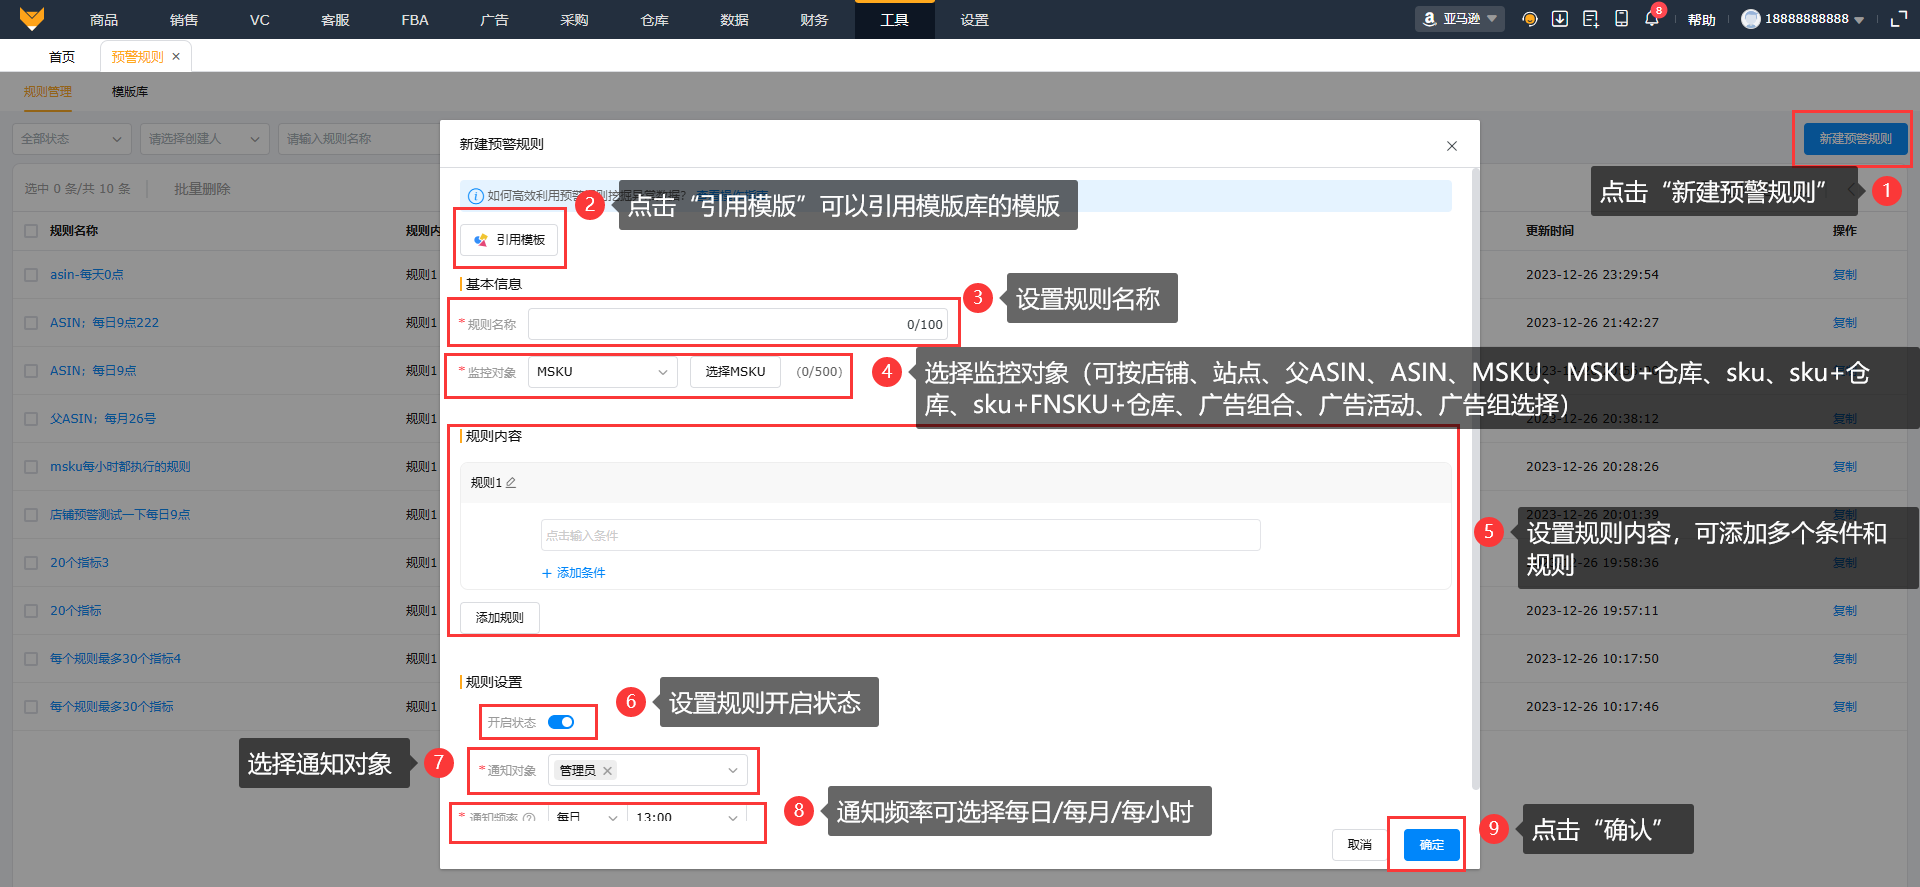Click the 添加条件 link
The height and width of the screenshot is (887, 1920).
pyautogui.click(x=574, y=573)
